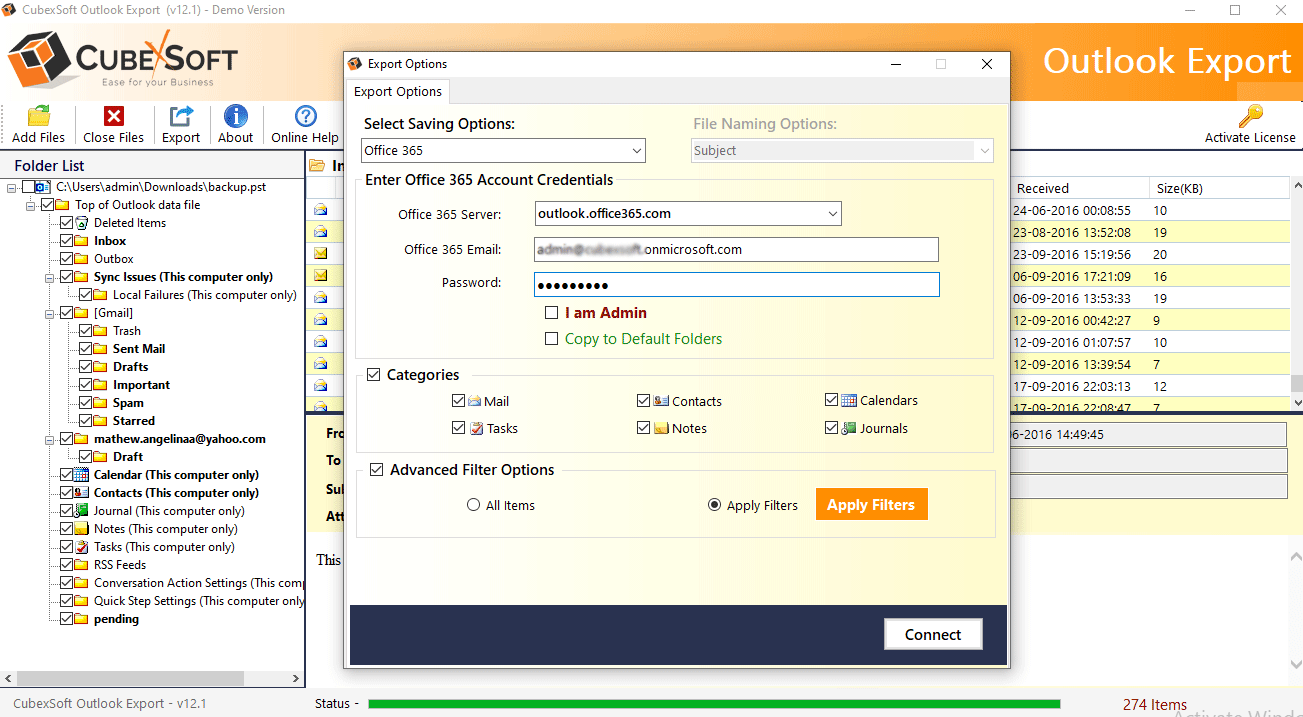Select the Apply Filters radio button
Viewport: 1303px width, 717px height.
tap(714, 505)
